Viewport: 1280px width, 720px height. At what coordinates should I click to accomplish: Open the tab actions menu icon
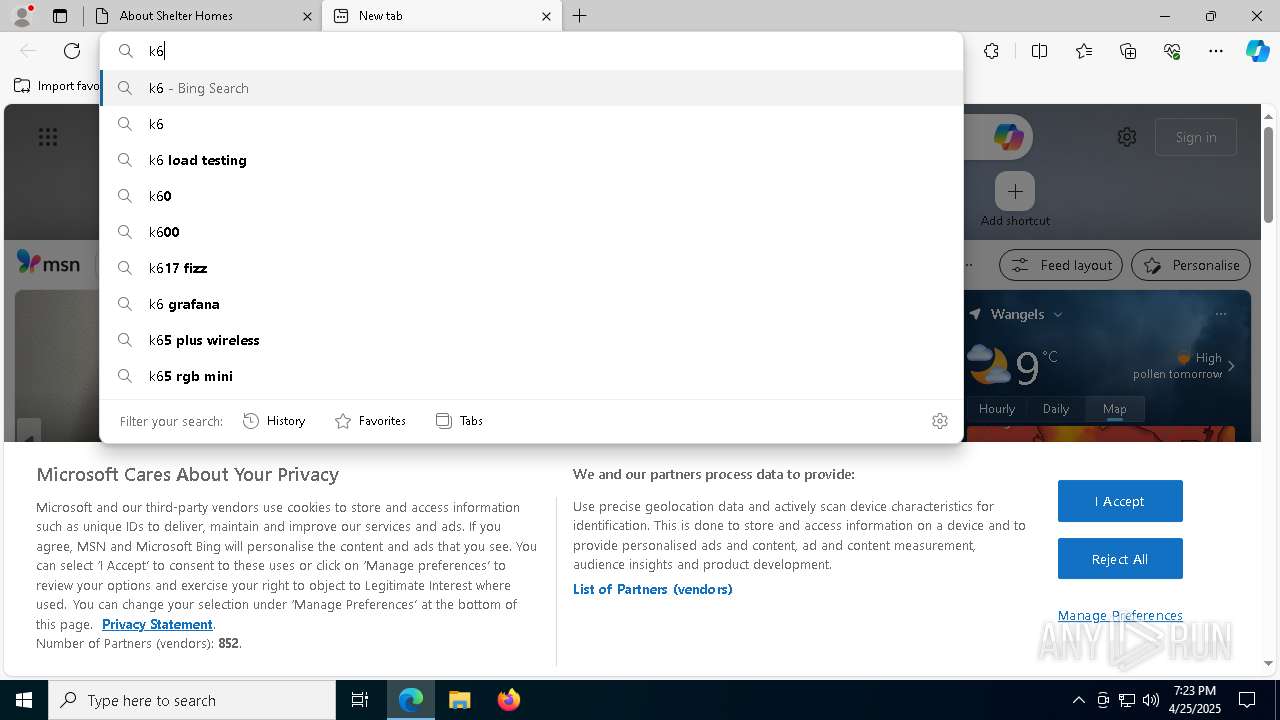[60, 16]
